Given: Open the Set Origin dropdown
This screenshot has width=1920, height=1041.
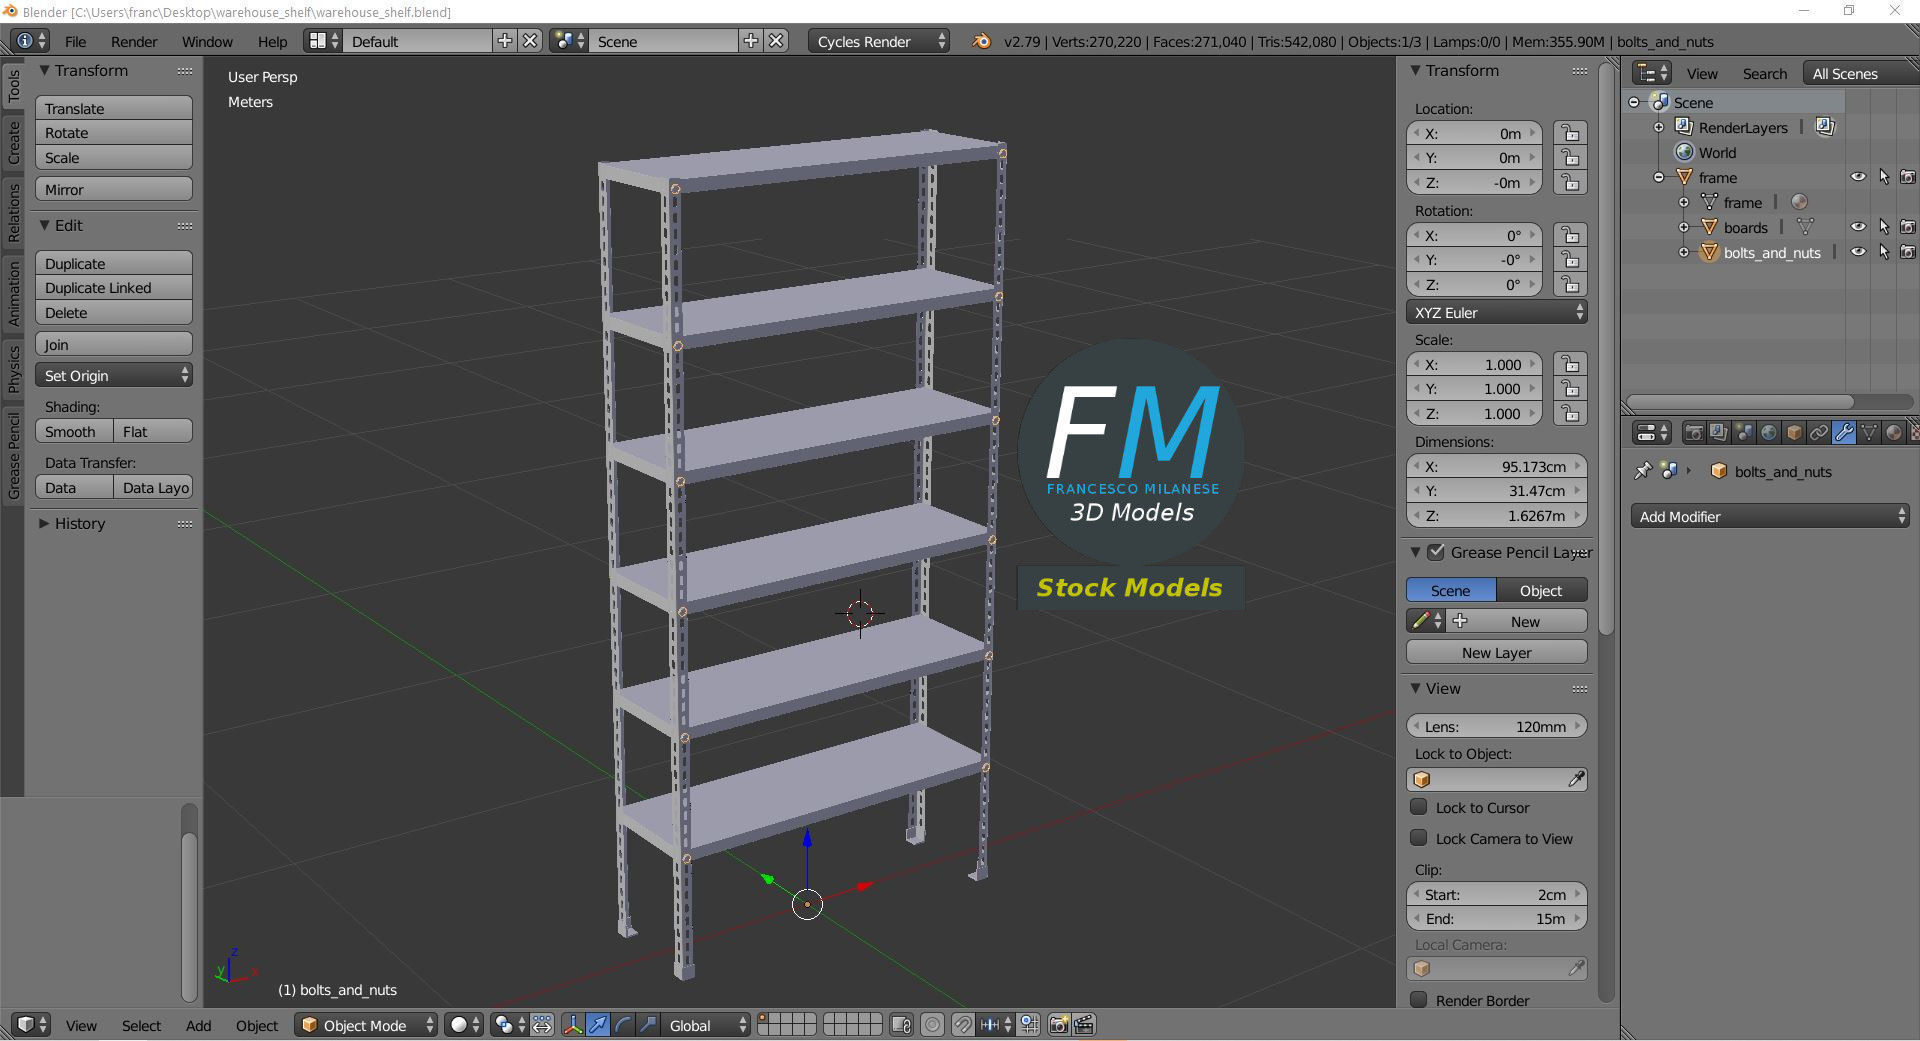Looking at the screenshot, I should (114, 375).
